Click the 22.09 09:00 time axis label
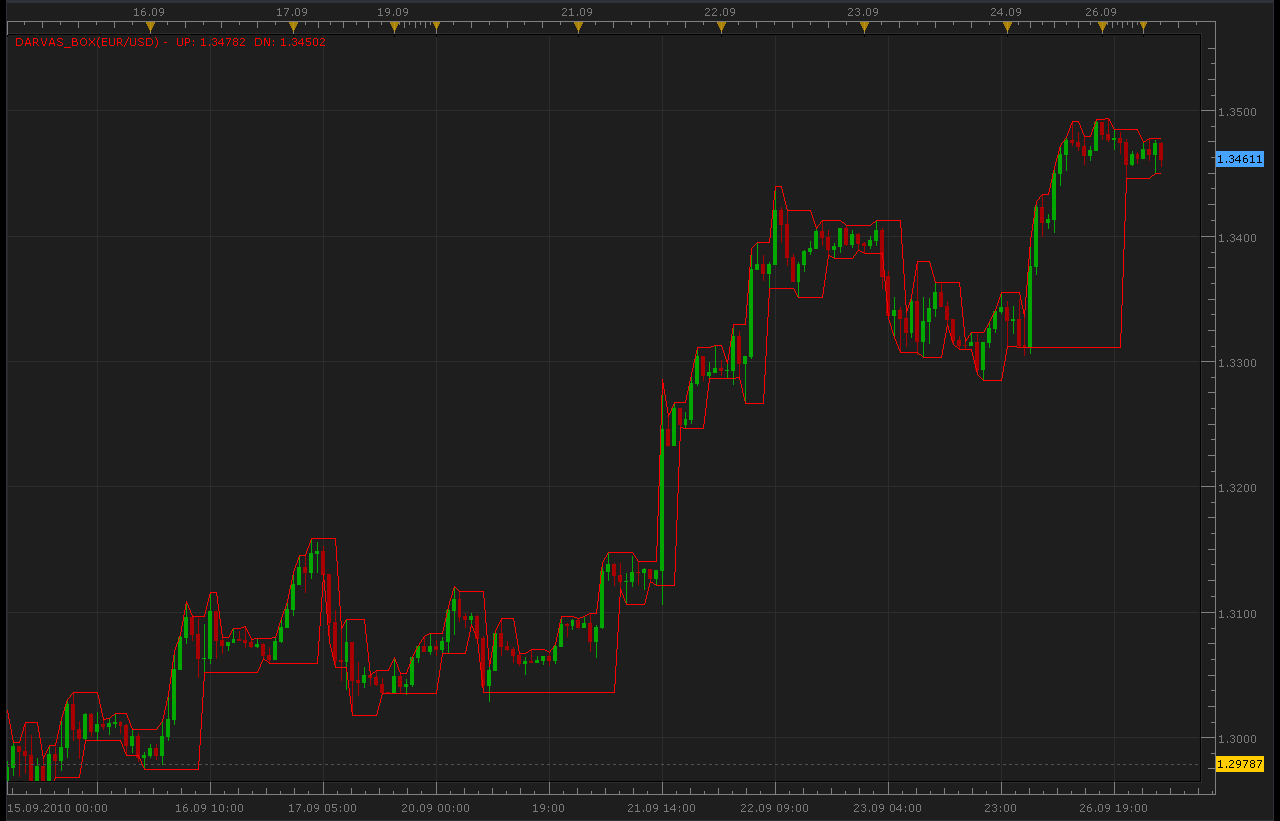Screen dimensions: 1280x821 tap(774, 808)
